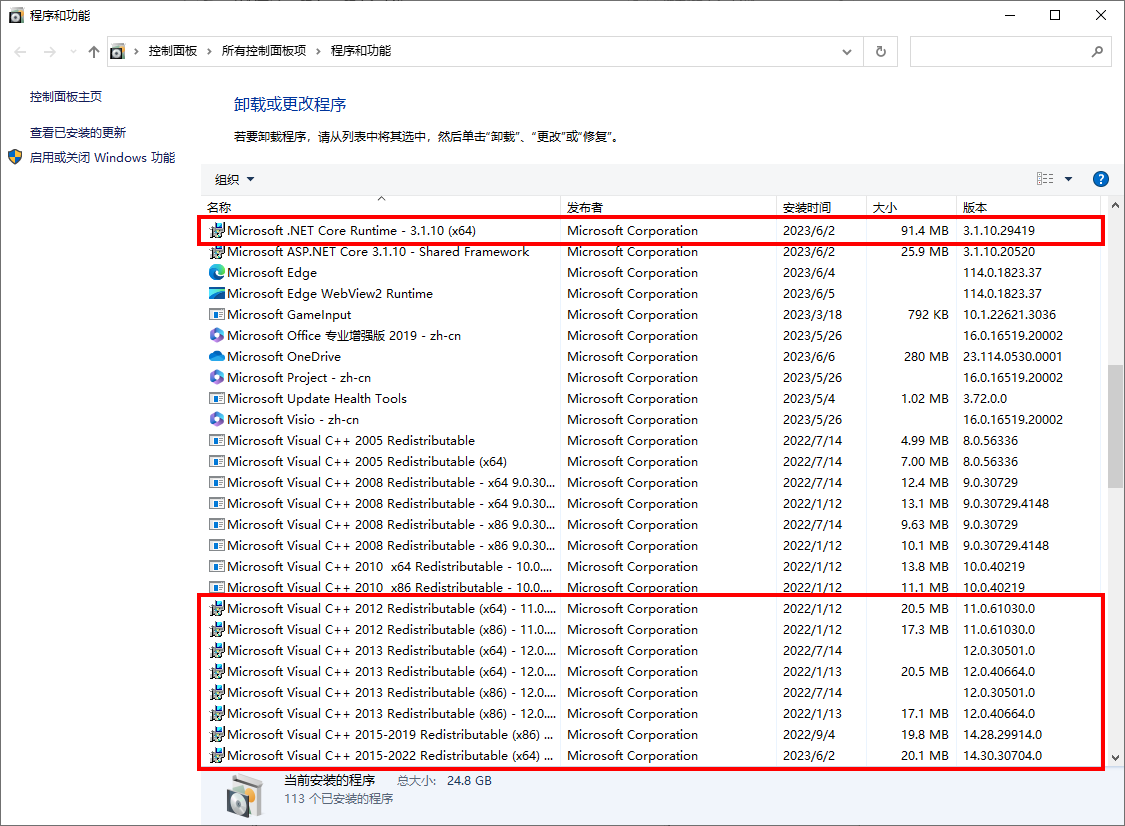Click the 程序和功能 breadcrumb
Image resolution: width=1125 pixels, height=826 pixels.
coord(361,51)
